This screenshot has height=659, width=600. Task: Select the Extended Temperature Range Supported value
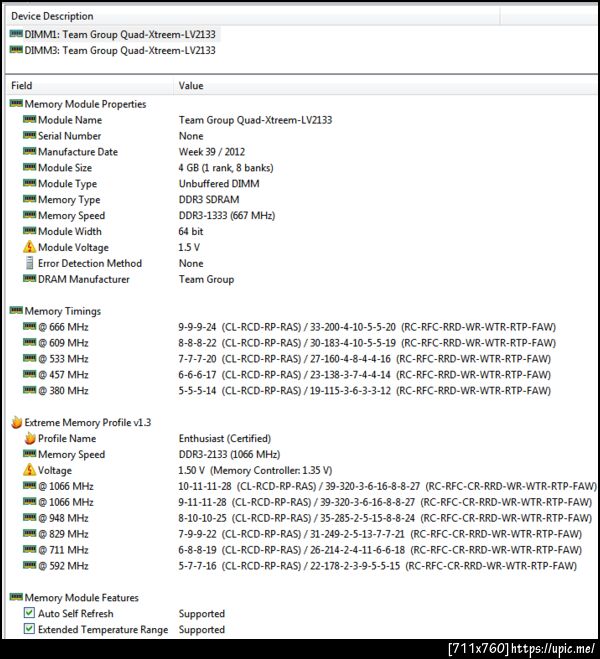point(202,630)
